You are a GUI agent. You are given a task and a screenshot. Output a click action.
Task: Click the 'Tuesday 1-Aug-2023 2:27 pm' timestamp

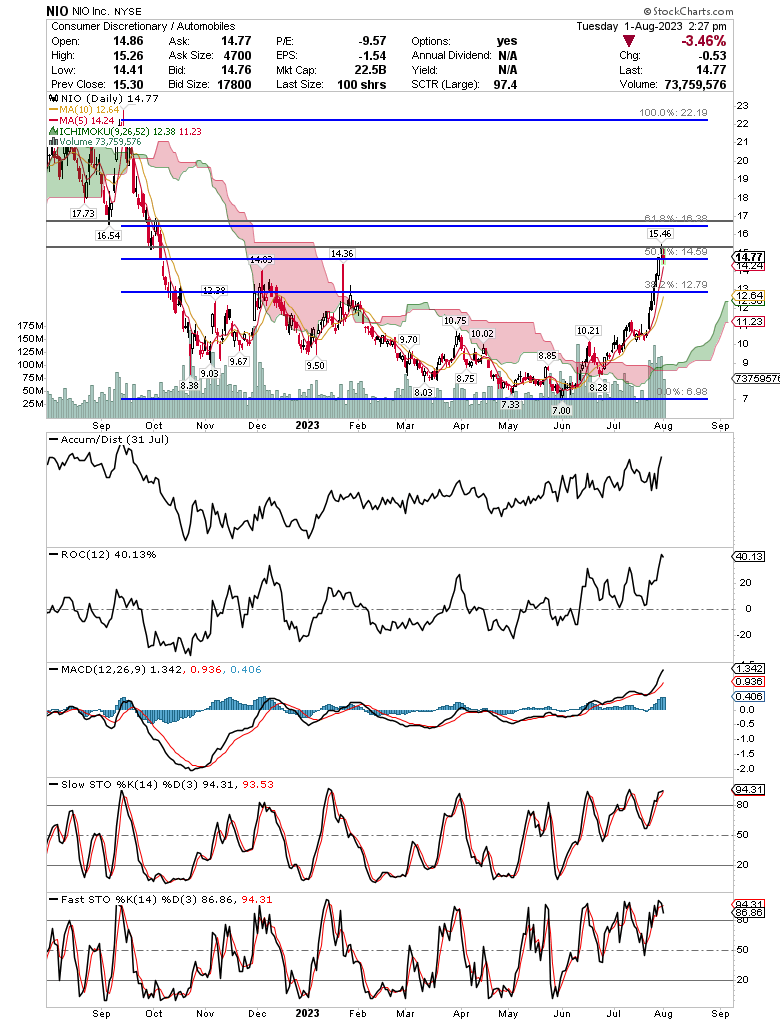(x=652, y=26)
